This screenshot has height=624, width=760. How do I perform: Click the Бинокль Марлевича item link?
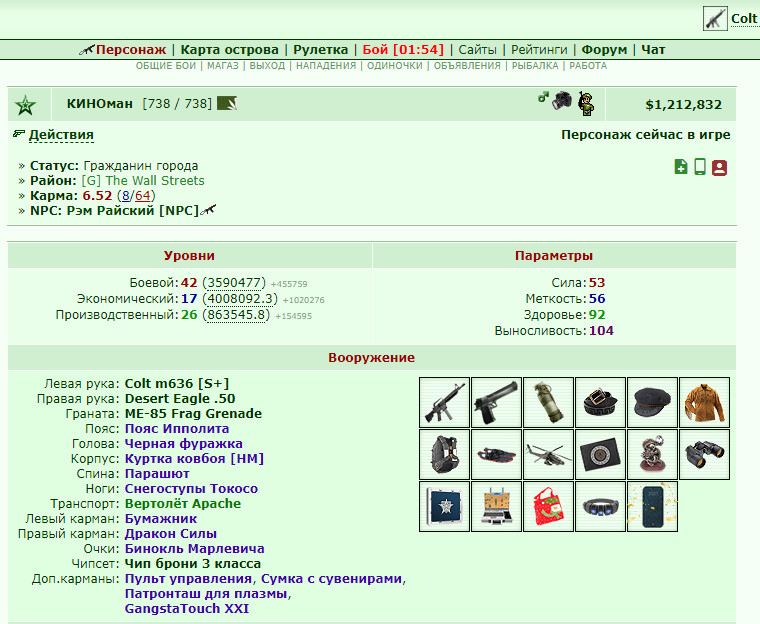click(195, 549)
